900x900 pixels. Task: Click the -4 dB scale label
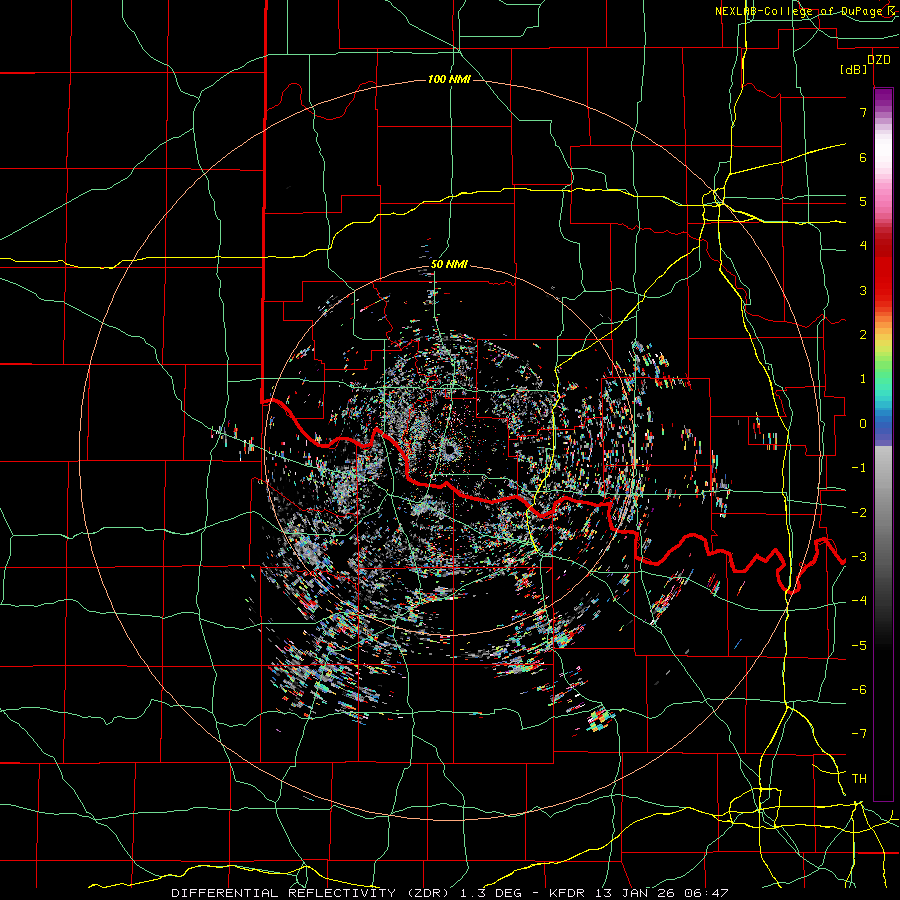pyautogui.click(x=859, y=601)
